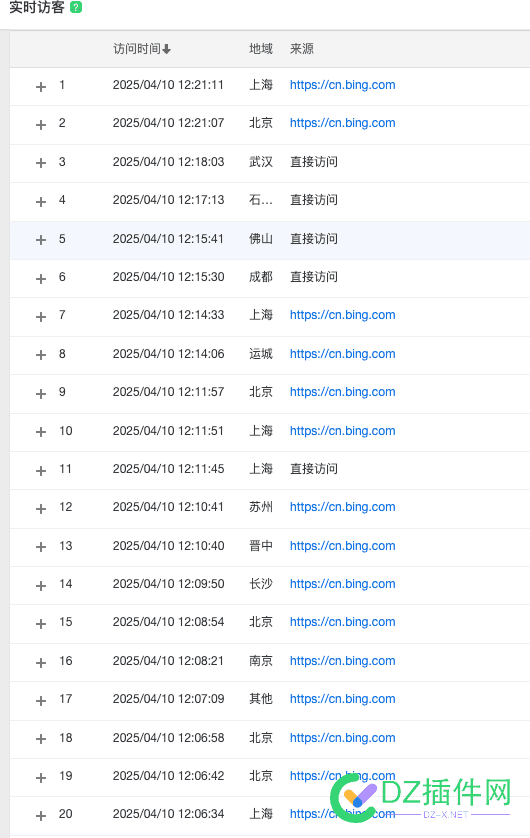Open bing source link in row 15
The height and width of the screenshot is (838, 530).
(x=342, y=622)
